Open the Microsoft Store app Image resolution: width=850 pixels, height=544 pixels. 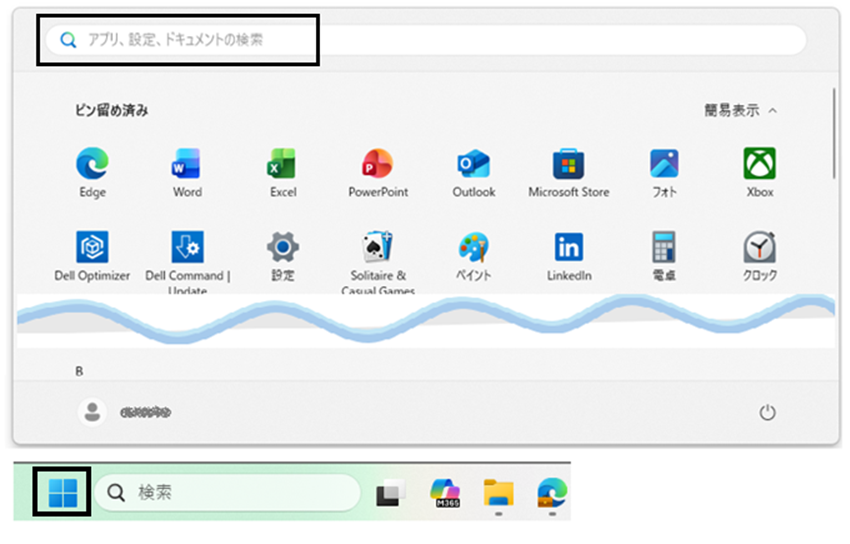[569, 173]
